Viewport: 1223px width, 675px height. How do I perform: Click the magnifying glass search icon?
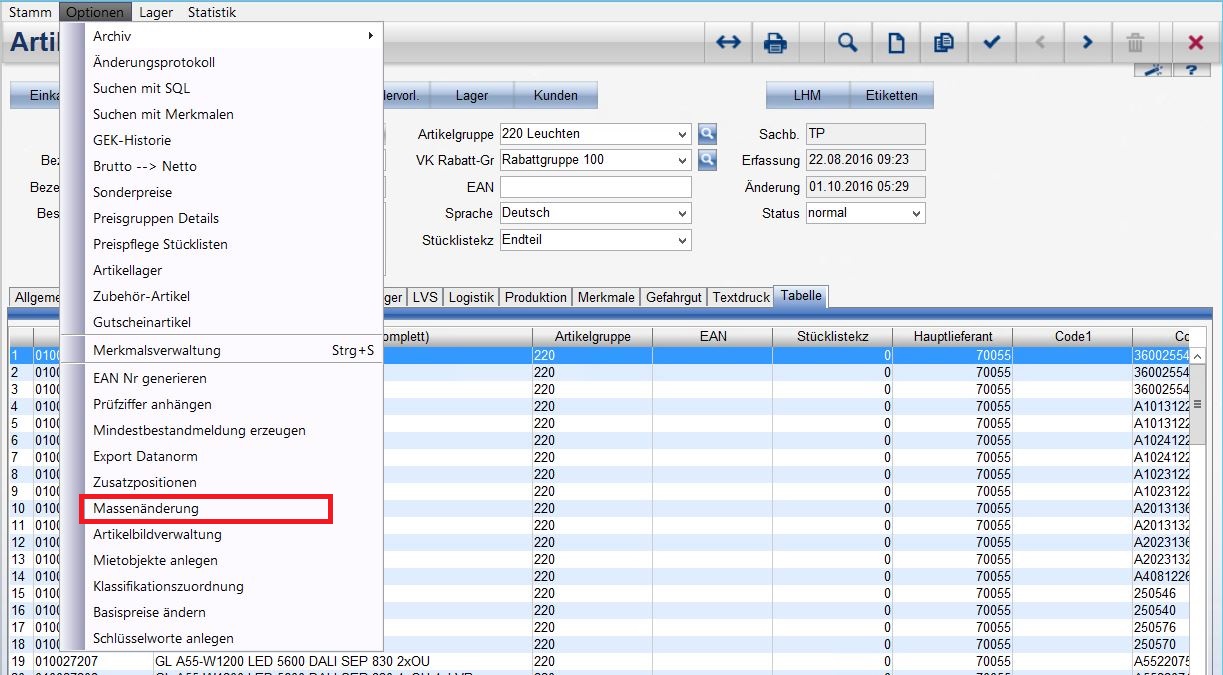tap(847, 43)
